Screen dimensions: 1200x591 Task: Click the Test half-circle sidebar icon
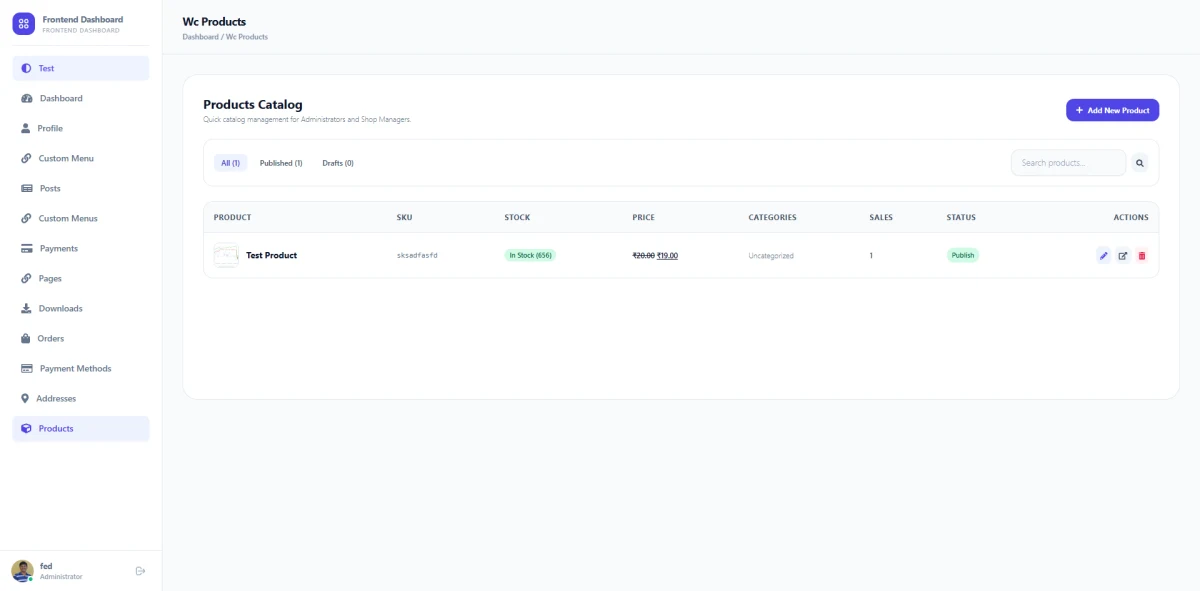click(26, 68)
